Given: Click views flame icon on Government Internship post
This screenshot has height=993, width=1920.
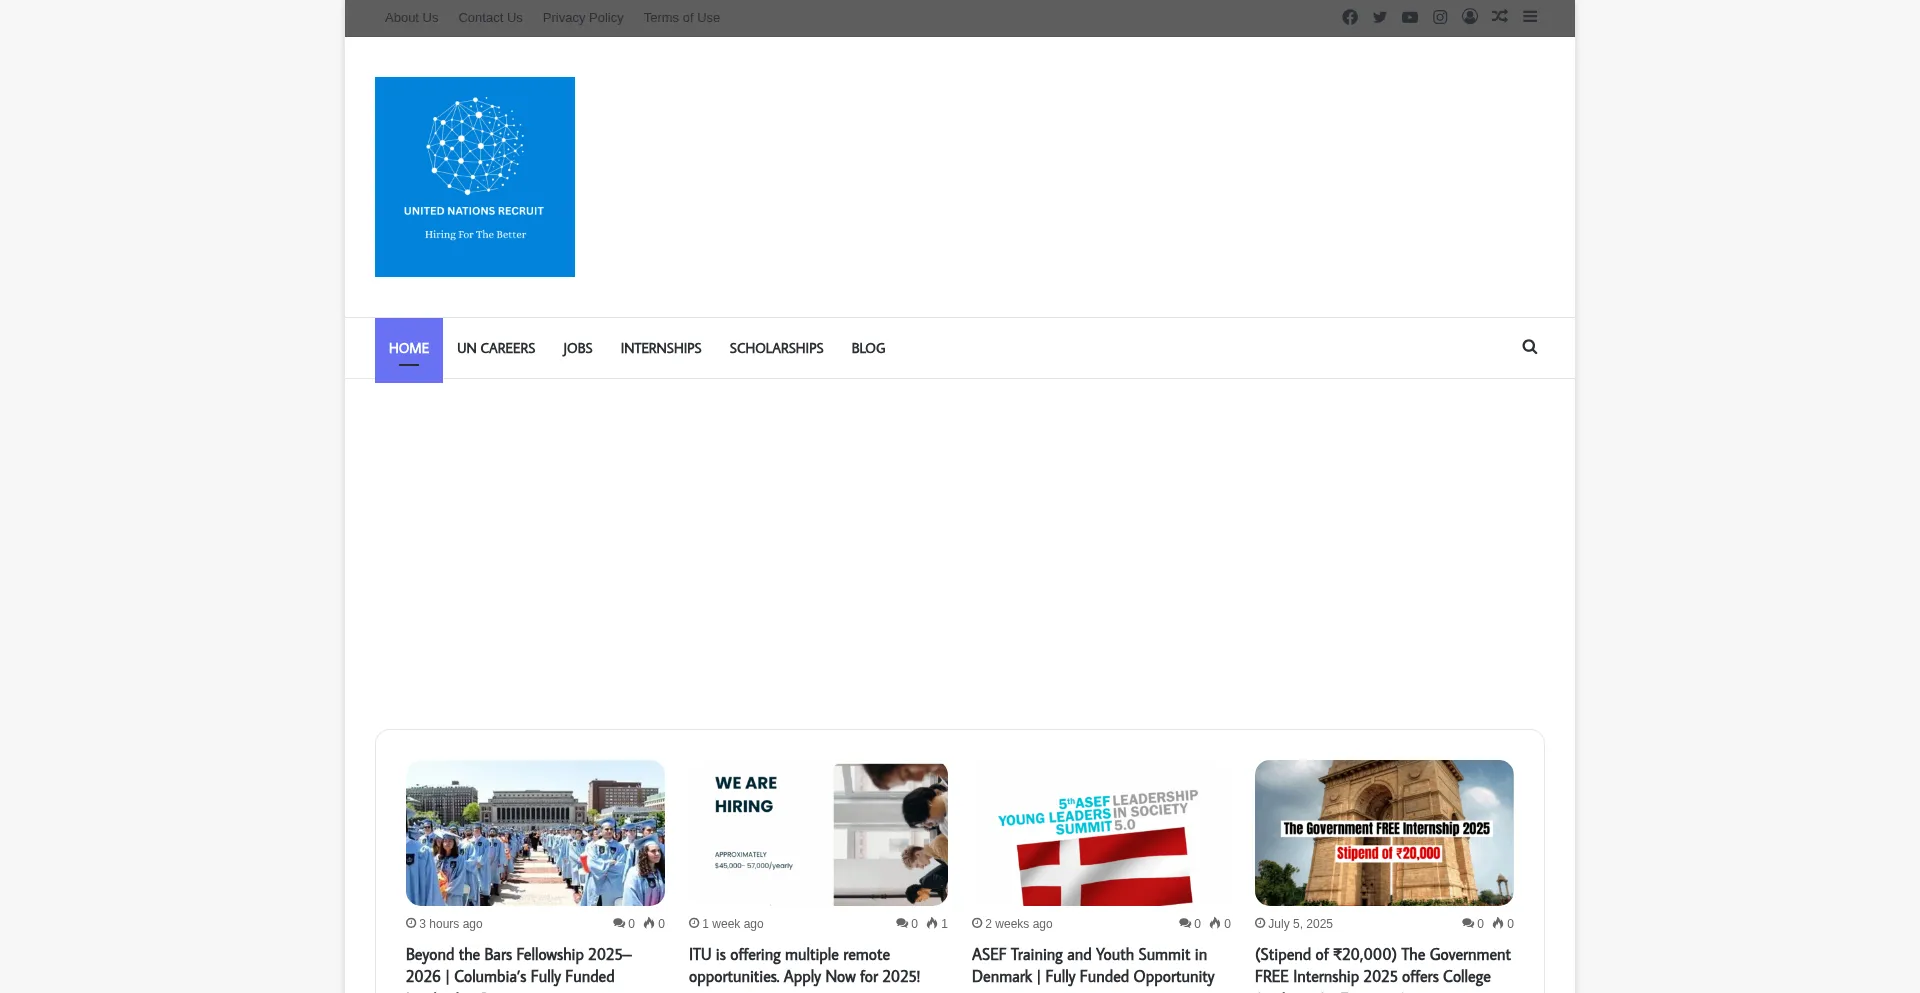Looking at the screenshot, I should coord(1497,923).
